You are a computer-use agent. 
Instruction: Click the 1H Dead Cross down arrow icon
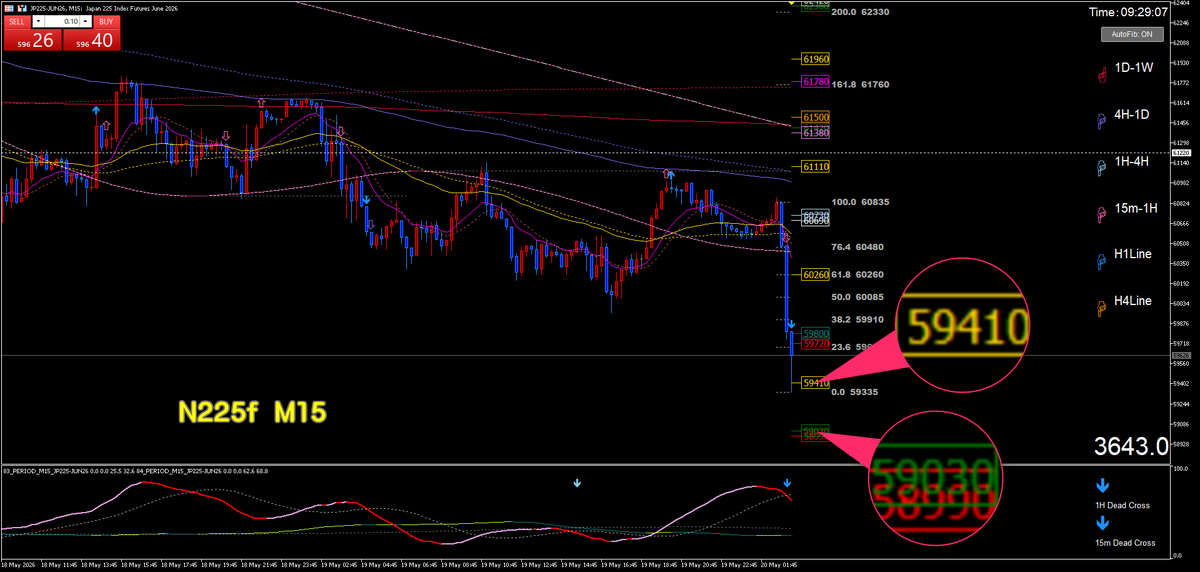1102,486
